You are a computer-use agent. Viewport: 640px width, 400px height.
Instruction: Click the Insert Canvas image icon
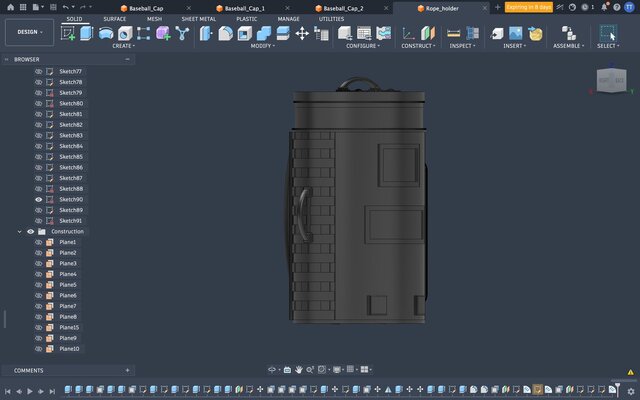(x=516, y=33)
